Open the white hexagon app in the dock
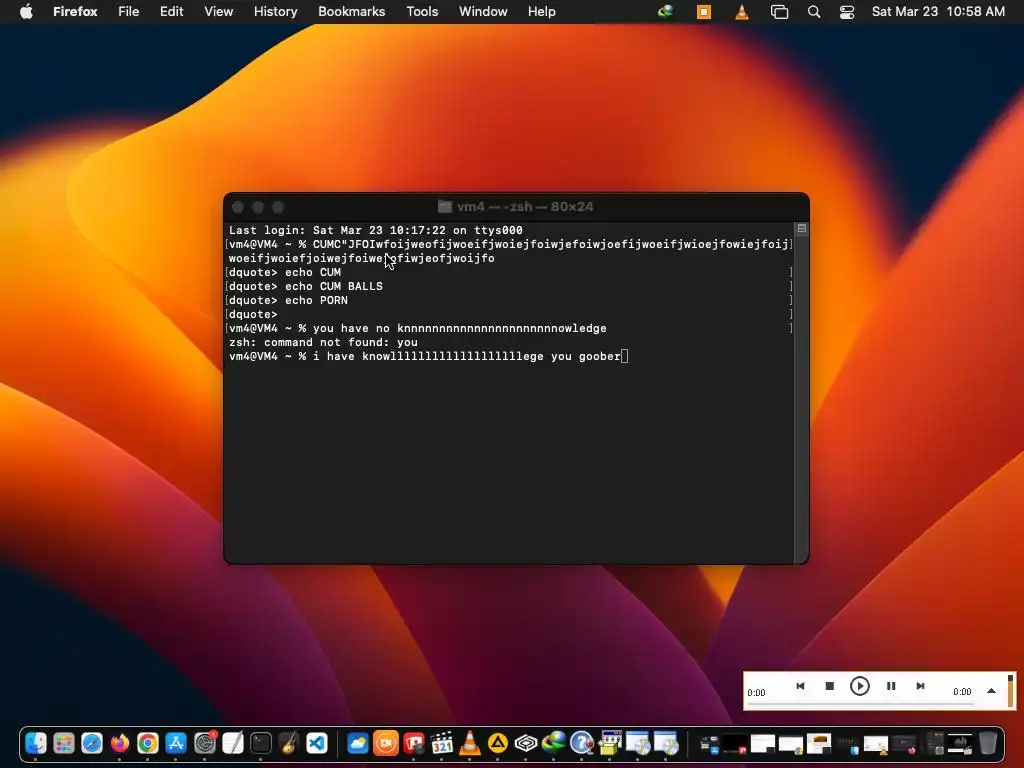This screenshot has width=1024, height=768. (x=526, y=743)
